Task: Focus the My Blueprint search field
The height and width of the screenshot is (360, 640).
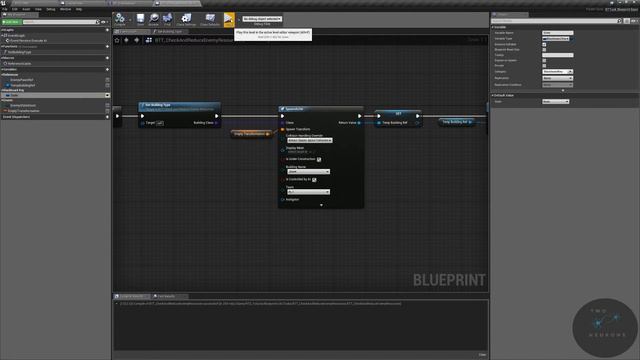Action: point(59,22)
